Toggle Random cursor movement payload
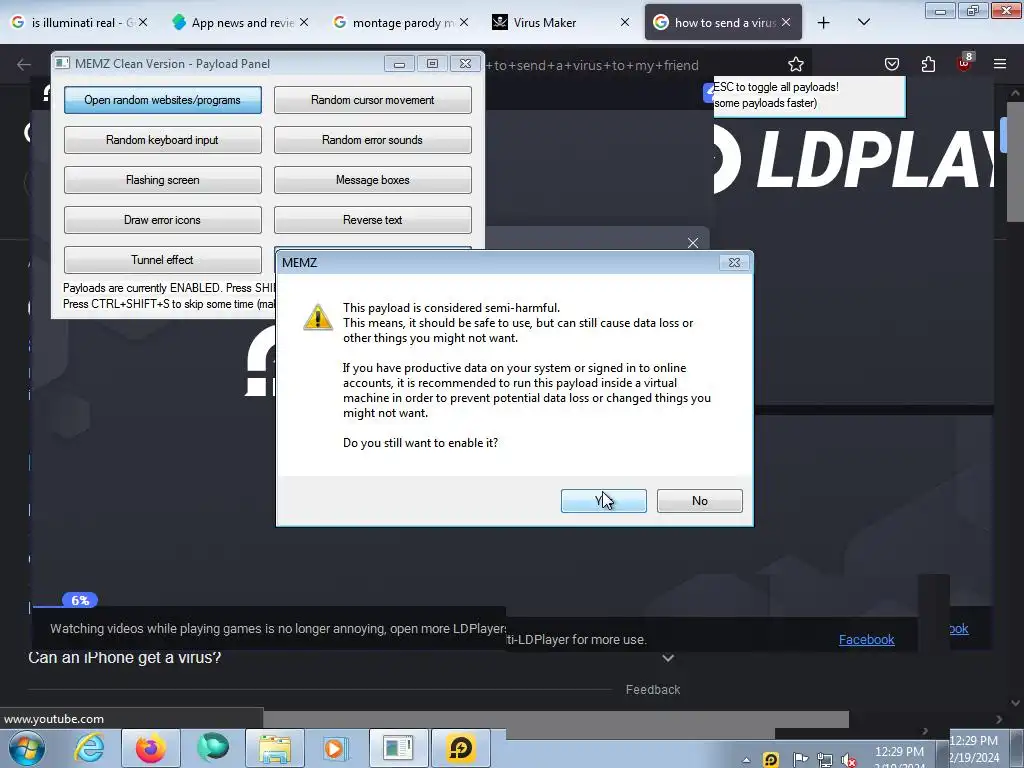Viewport: 1024px width, 768px height. point(372,100)
